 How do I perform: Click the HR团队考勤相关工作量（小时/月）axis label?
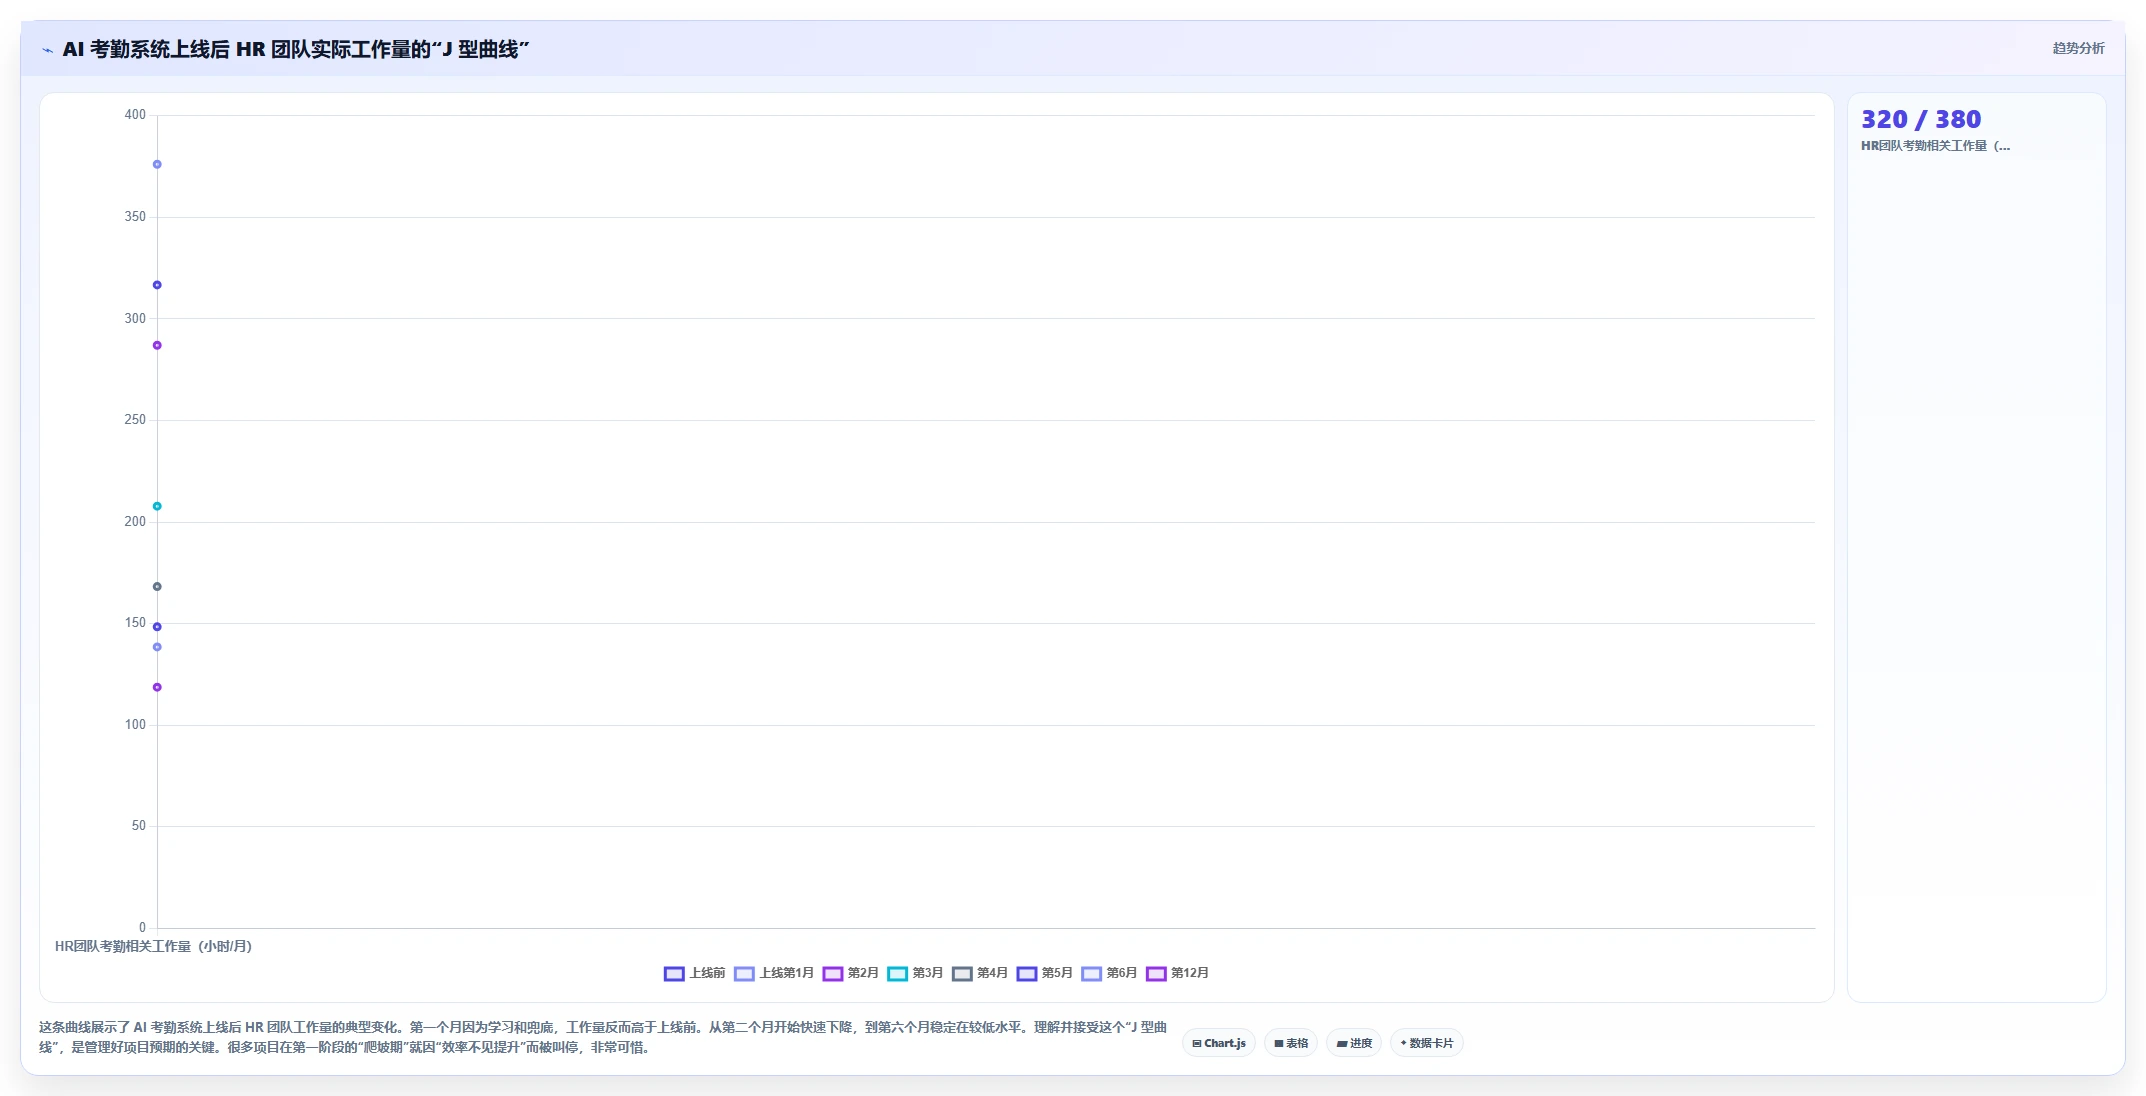pyautogui.click(x=153, y=946)
